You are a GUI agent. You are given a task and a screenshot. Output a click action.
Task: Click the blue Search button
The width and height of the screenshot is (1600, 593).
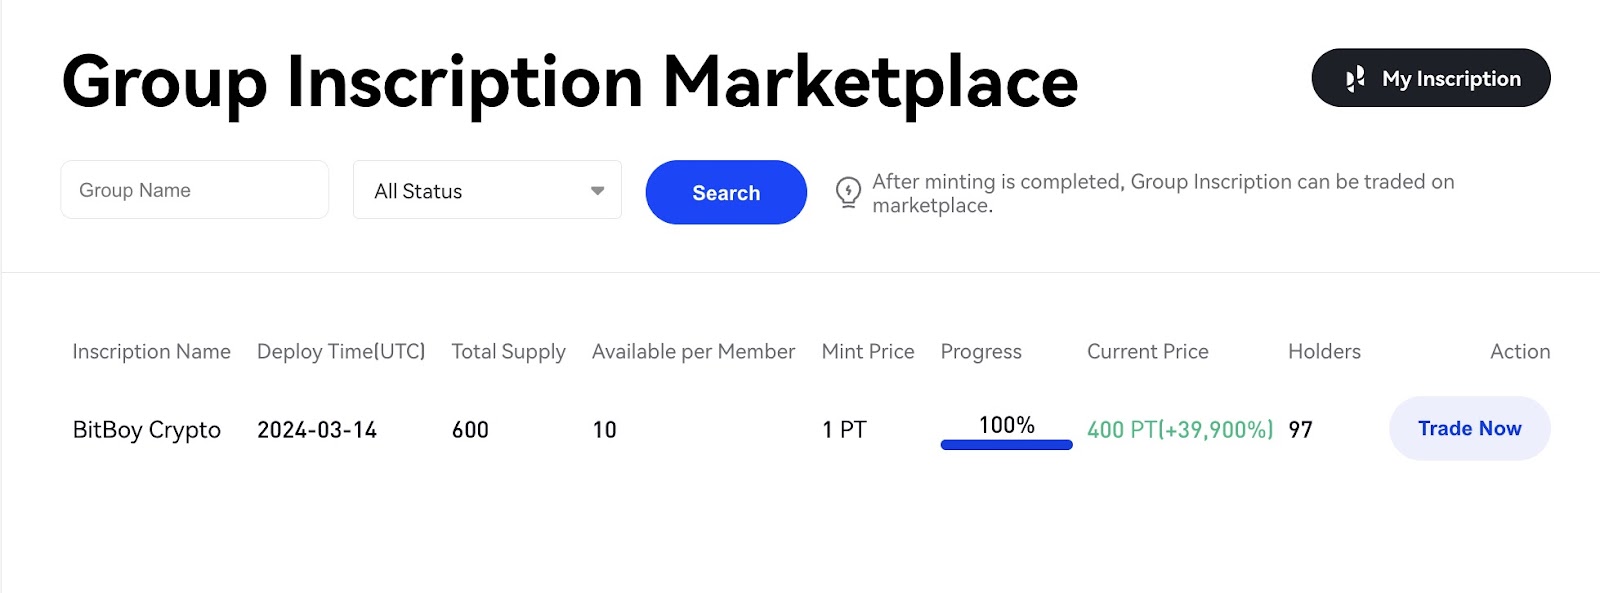pos(726,192)
